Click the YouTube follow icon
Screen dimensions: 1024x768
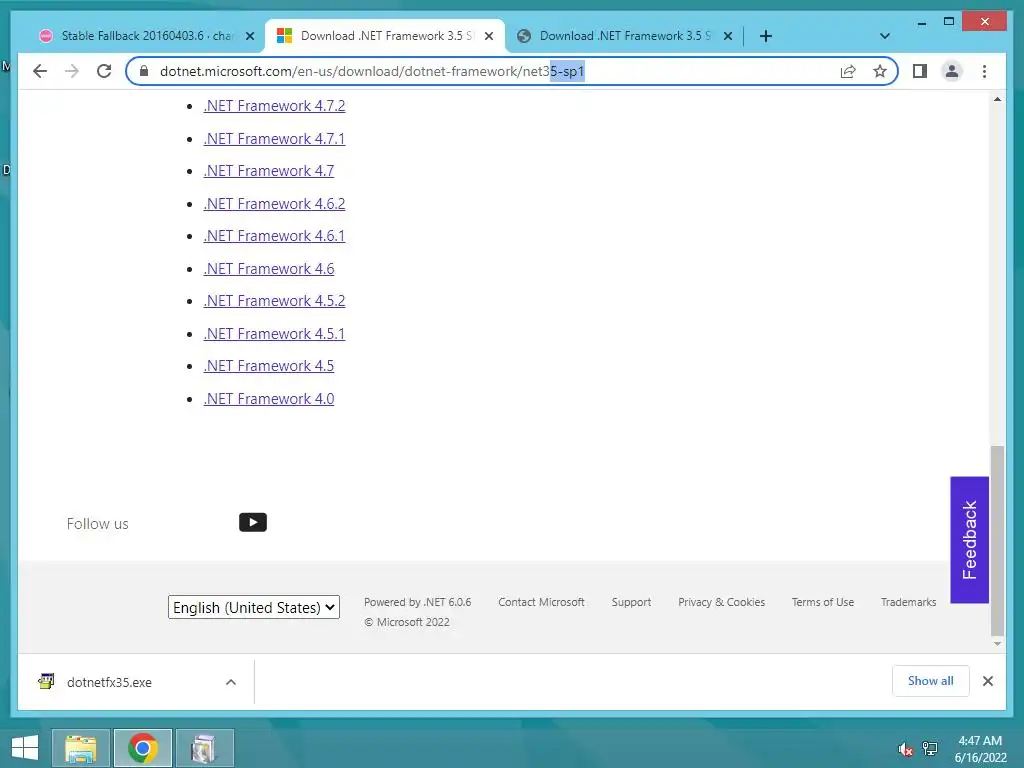click(253, 522)
